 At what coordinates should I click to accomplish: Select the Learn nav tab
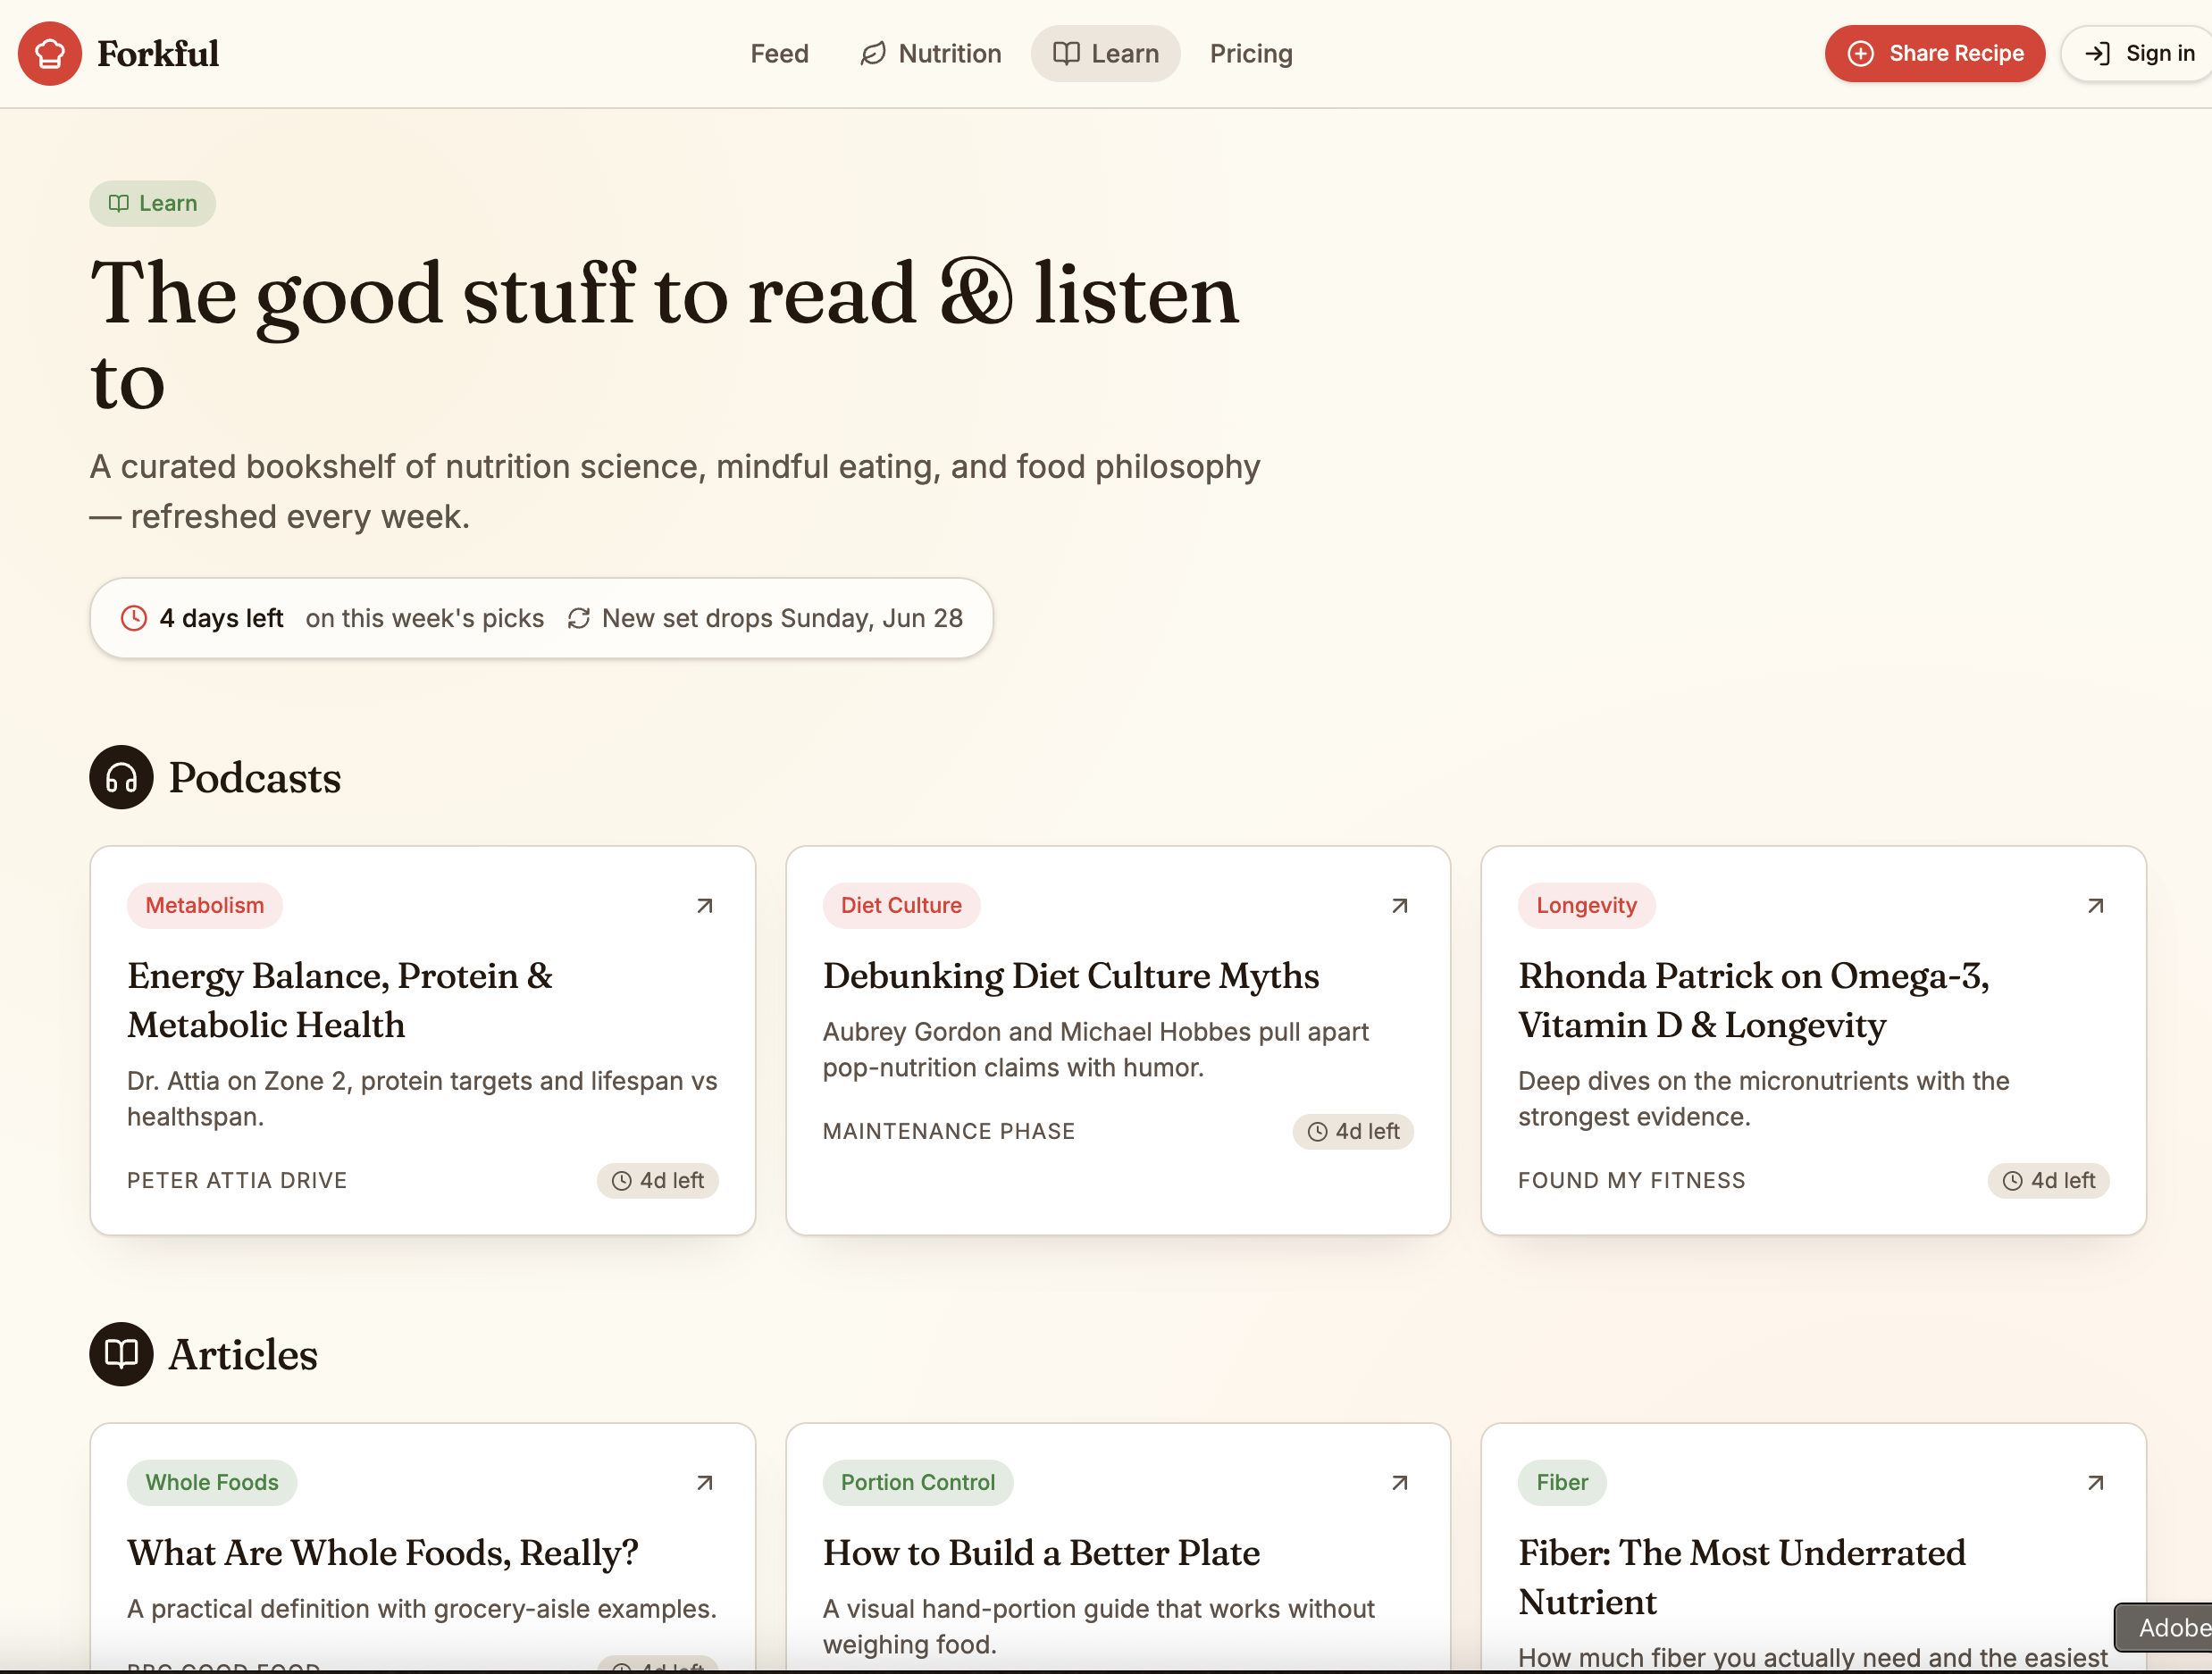1105,53
